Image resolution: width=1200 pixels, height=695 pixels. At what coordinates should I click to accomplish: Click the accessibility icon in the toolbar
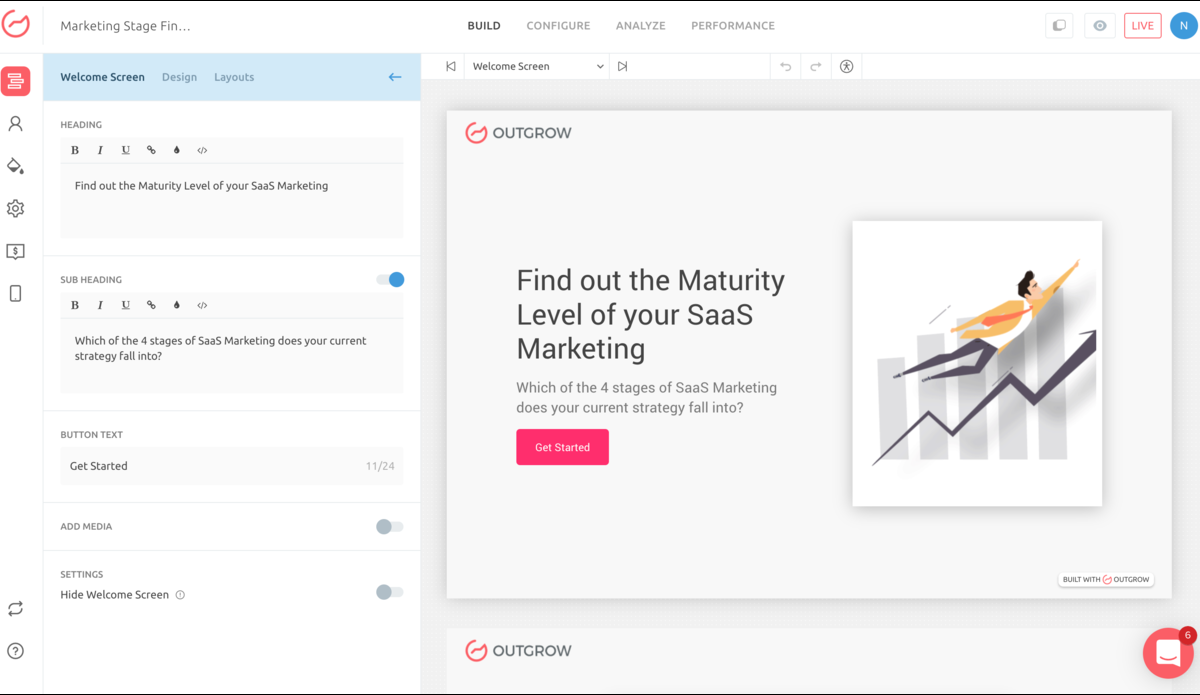coord(846,67)
